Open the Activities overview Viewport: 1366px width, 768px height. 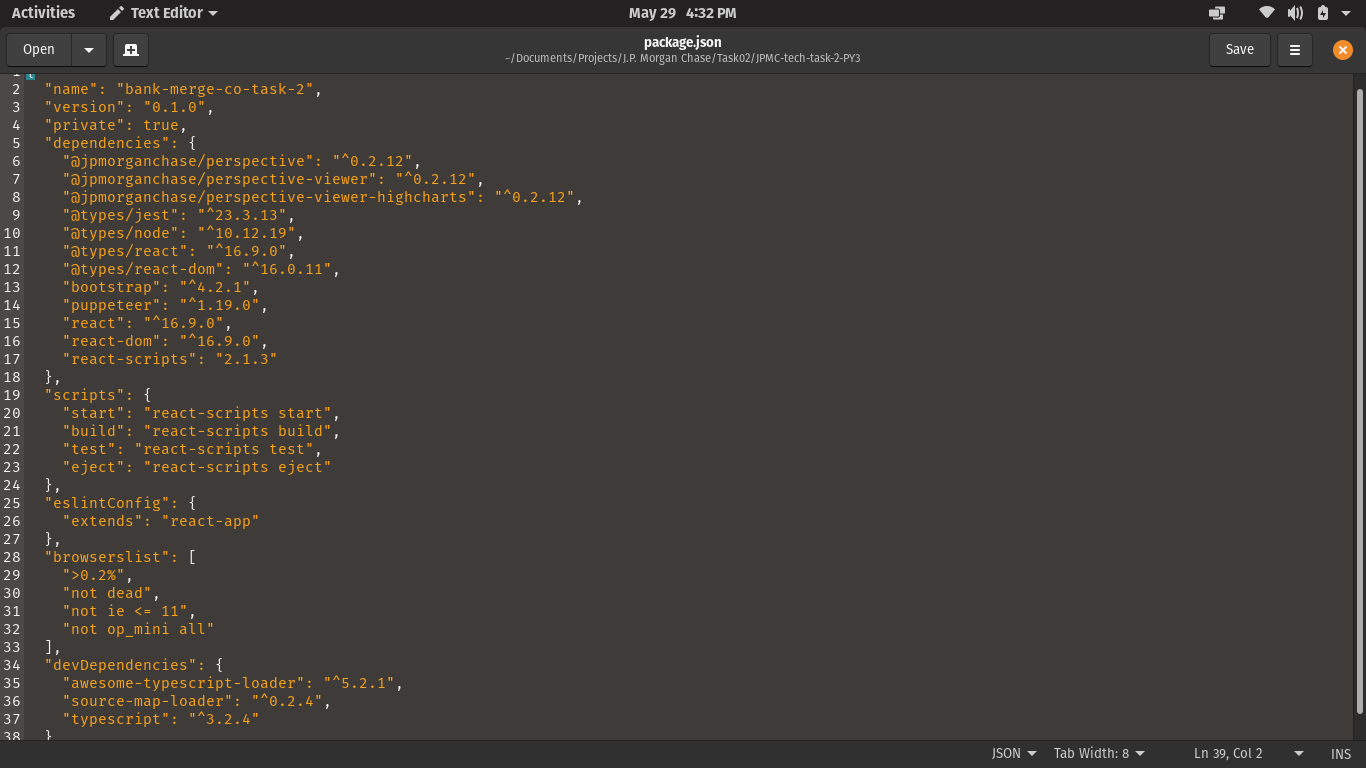(44, 12)
